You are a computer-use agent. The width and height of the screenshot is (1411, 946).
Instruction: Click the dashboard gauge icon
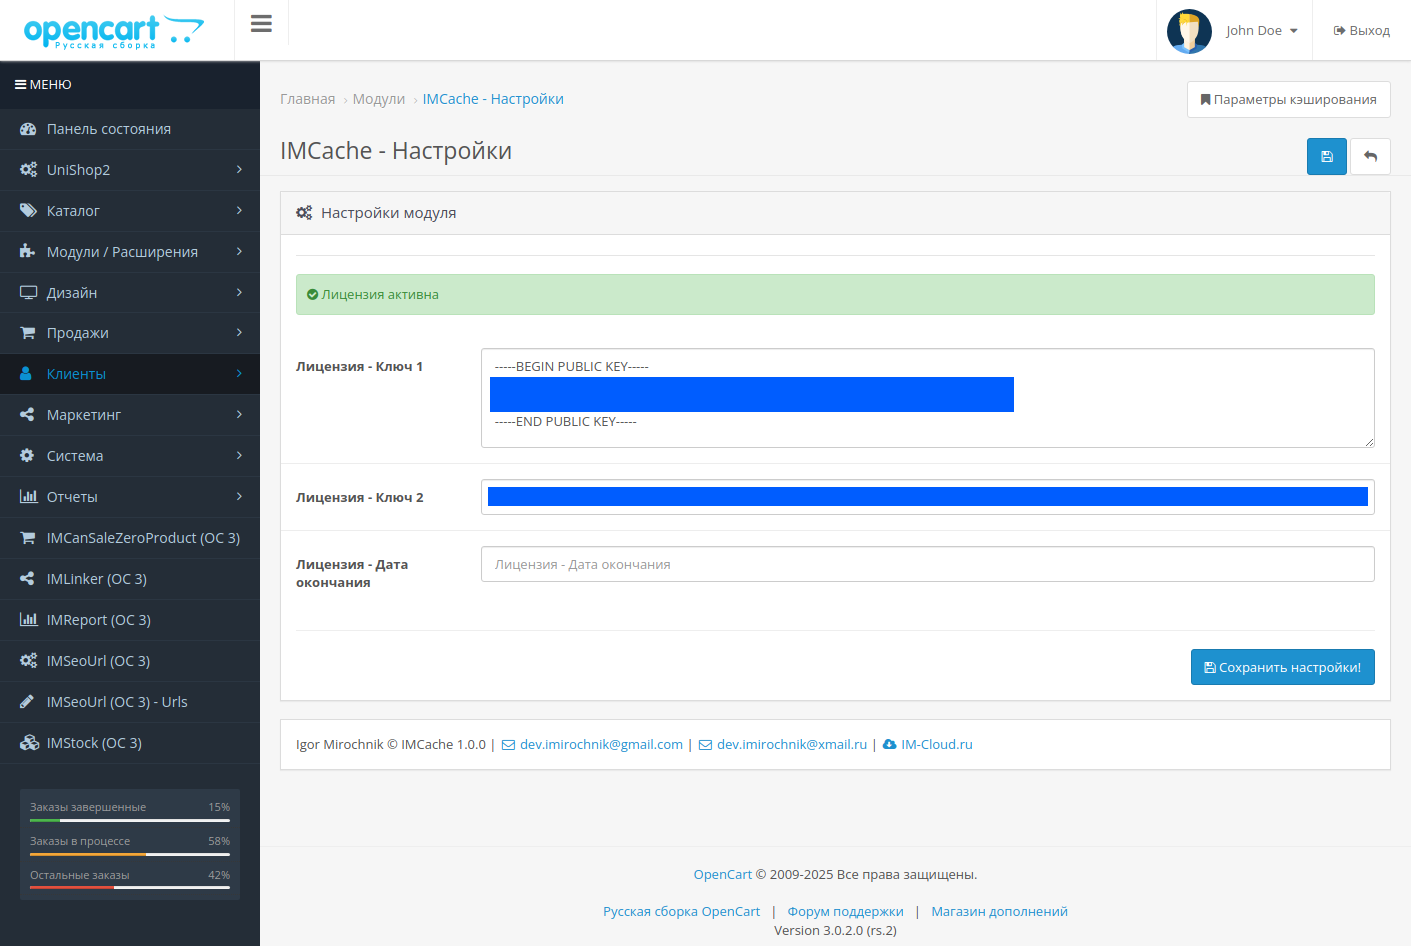pyautogui.click(x=28, y=129)
